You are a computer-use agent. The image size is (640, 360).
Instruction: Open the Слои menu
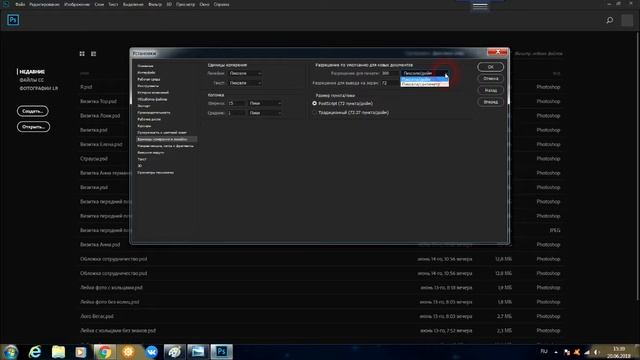[x=99, y=4]
